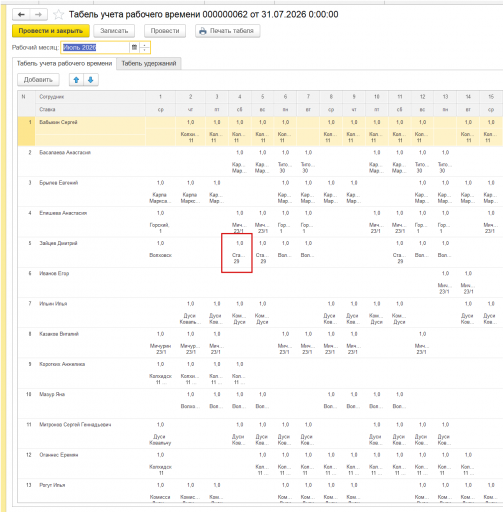Click the Печать табеля printer button
Viewport: 503px width, 512px height.
[x=227, y=31]
